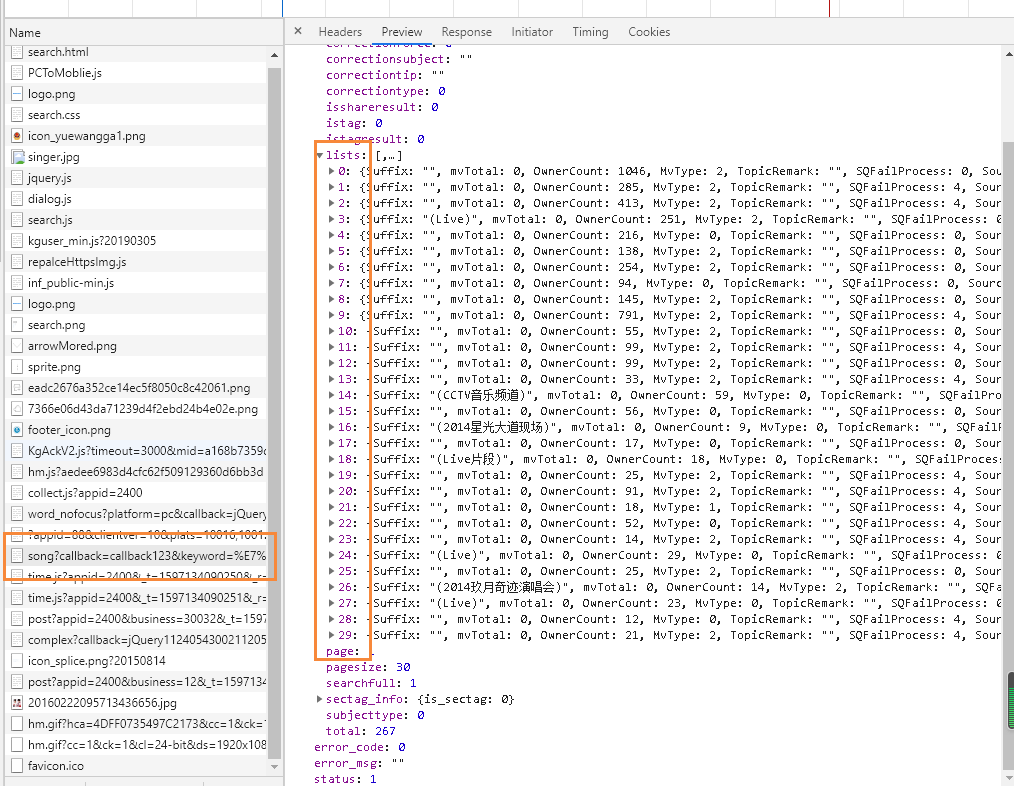
Task: Click the singer.jpg image icon
Action: (17, 157)
